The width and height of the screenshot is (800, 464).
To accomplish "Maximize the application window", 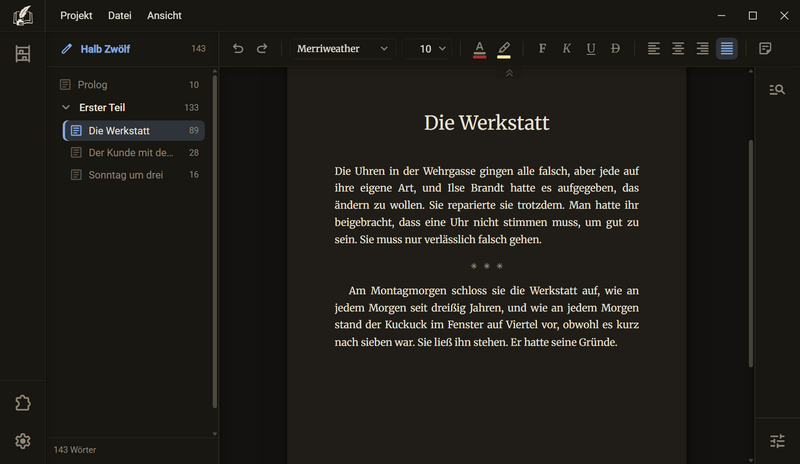I will click(x=753, y=16).
